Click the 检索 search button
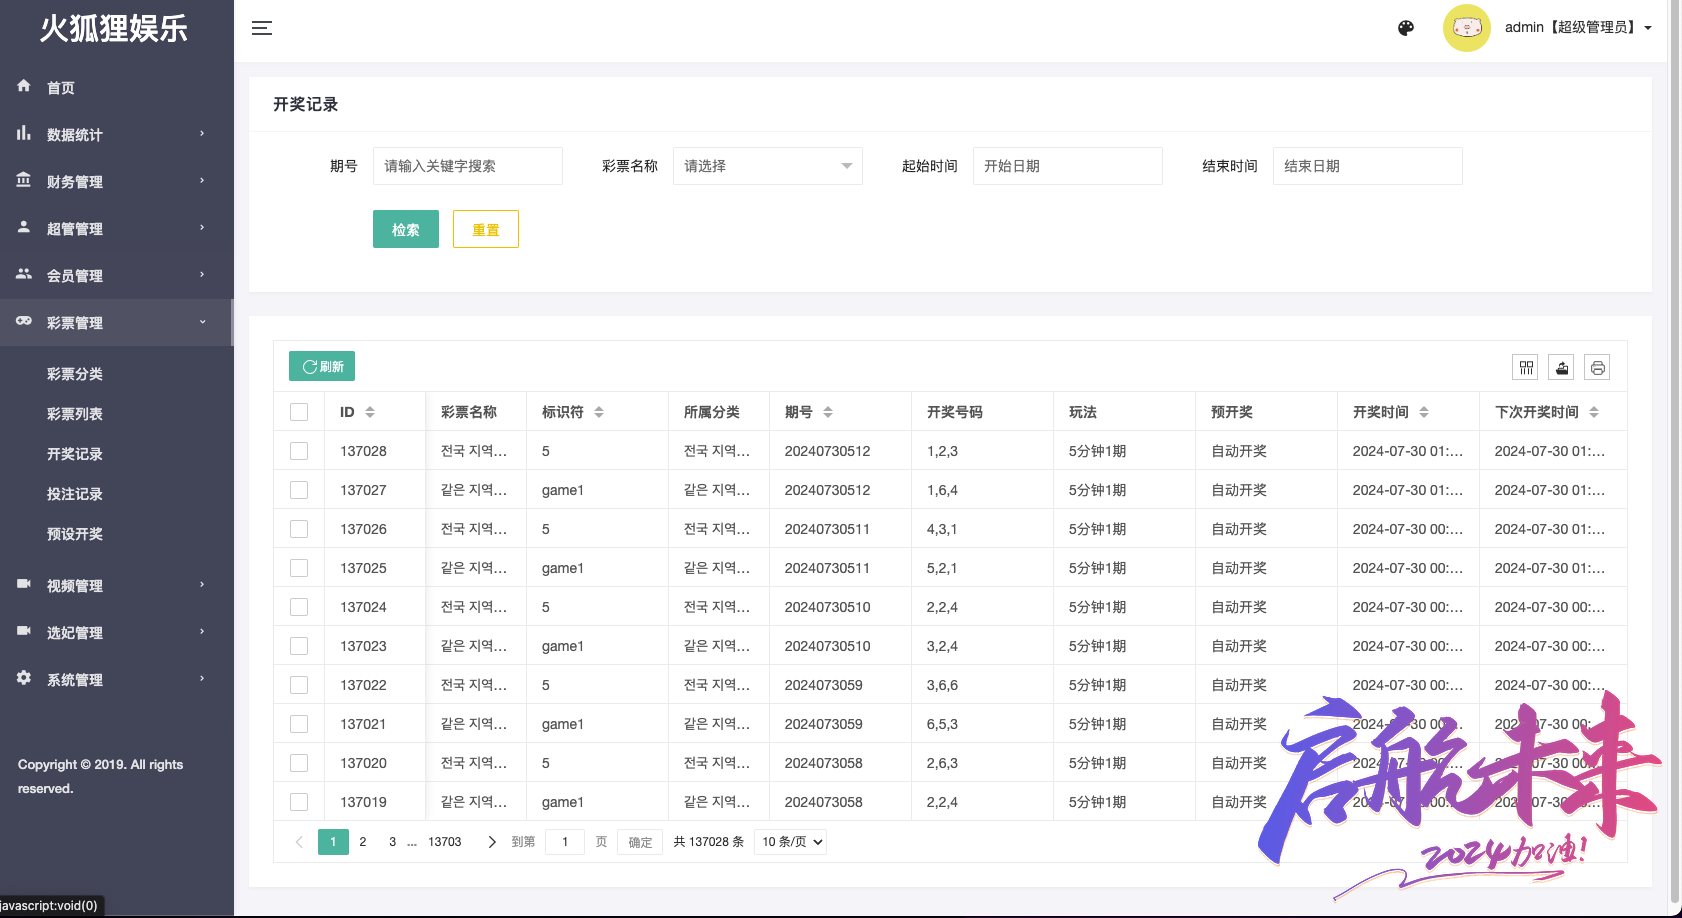1682x918 pixels. point(406,229)
